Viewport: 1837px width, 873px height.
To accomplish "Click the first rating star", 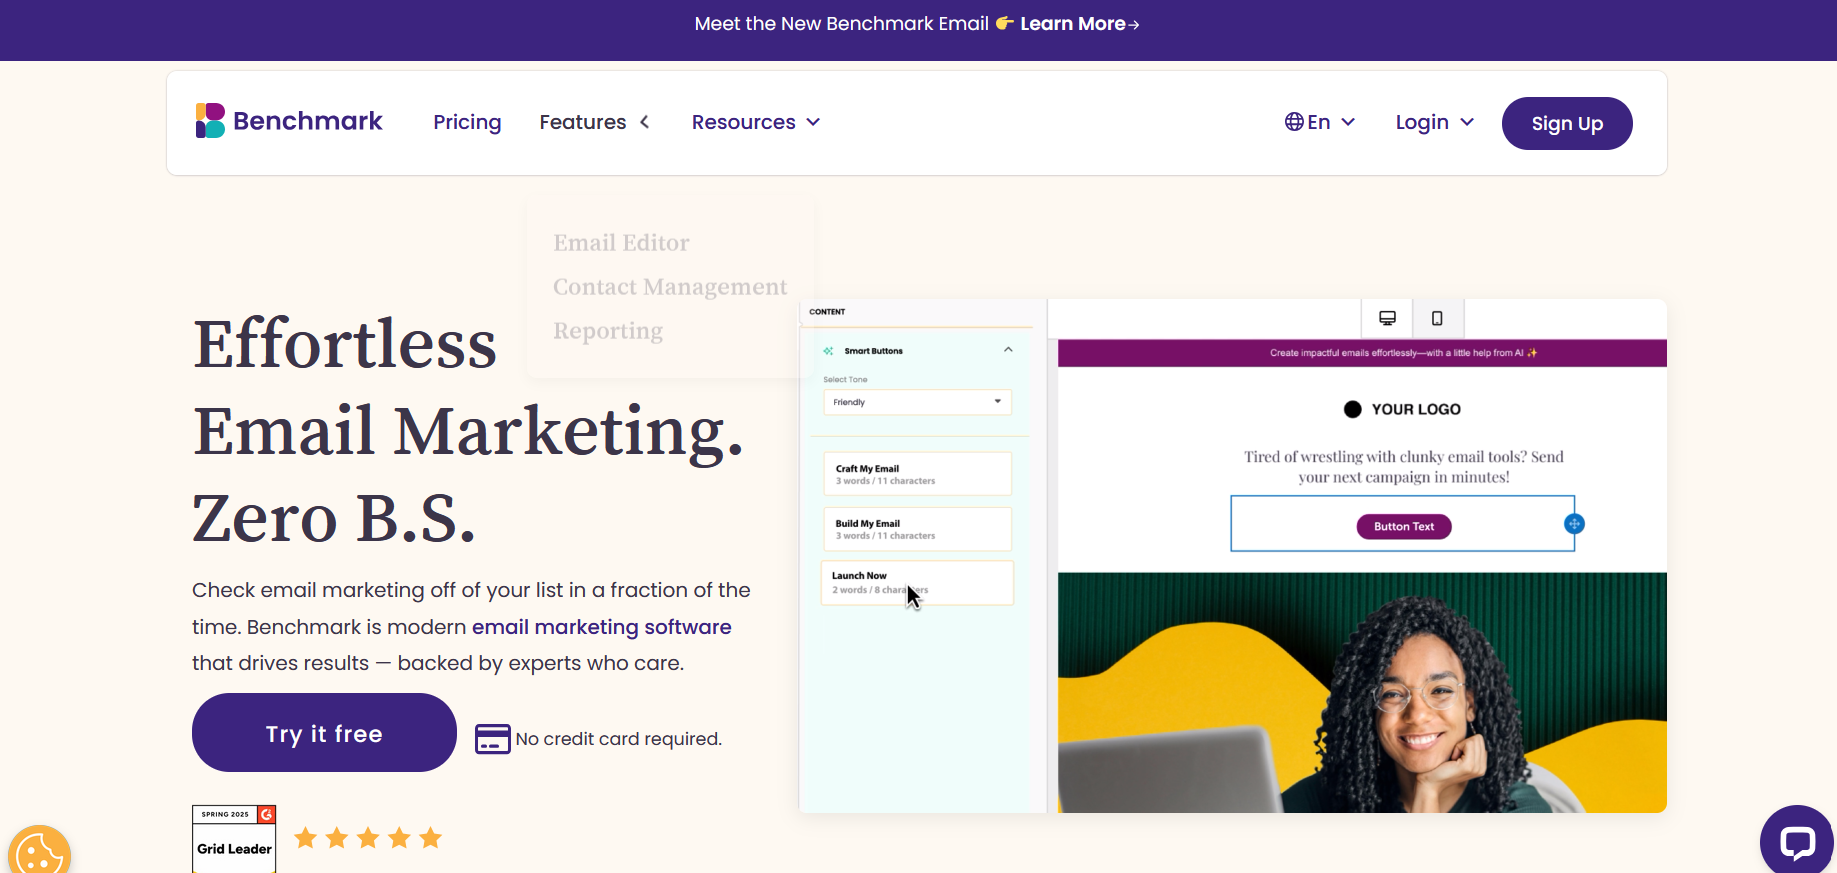I will click(x=306, y=838).
